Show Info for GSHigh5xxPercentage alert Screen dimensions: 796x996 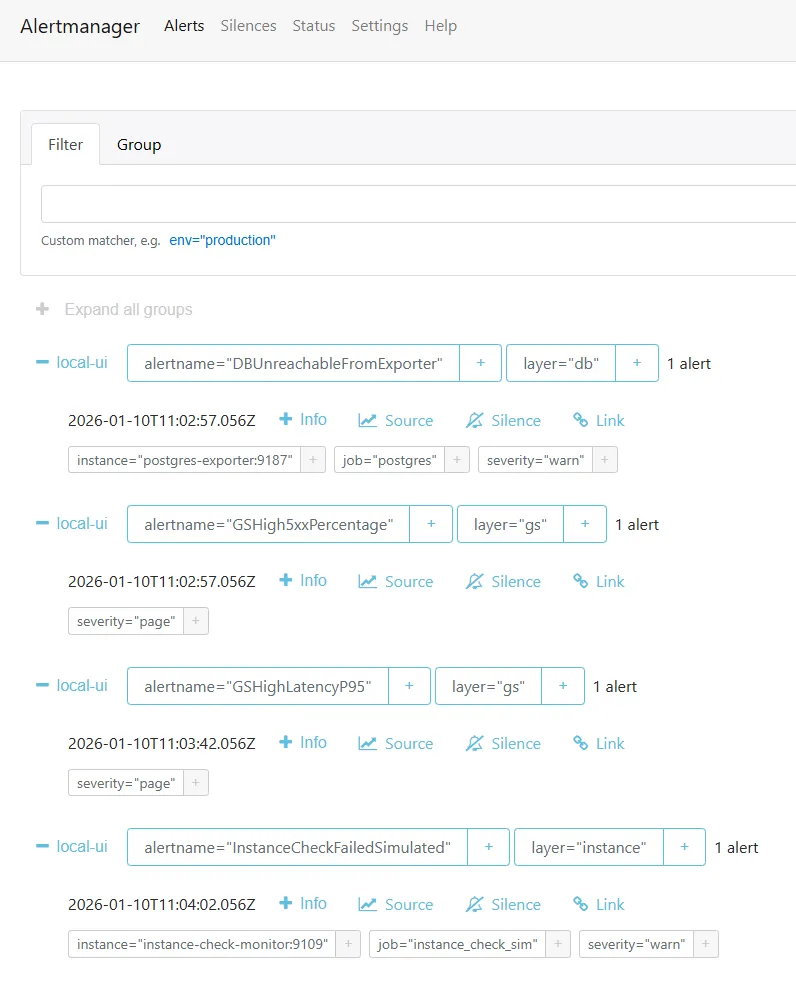click(303, 581)
